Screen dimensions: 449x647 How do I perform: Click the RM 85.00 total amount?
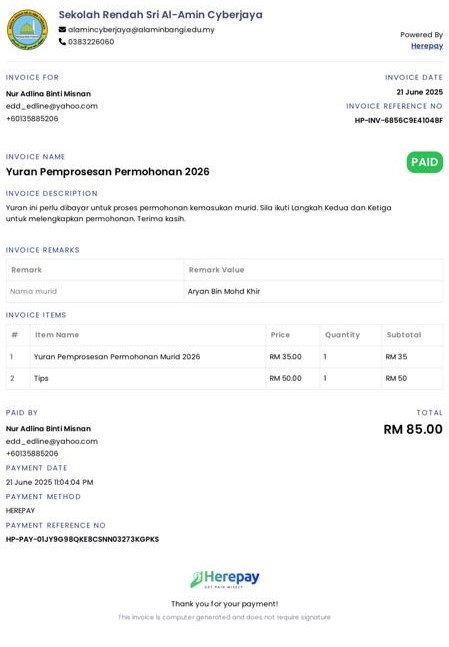coord(413,429)
